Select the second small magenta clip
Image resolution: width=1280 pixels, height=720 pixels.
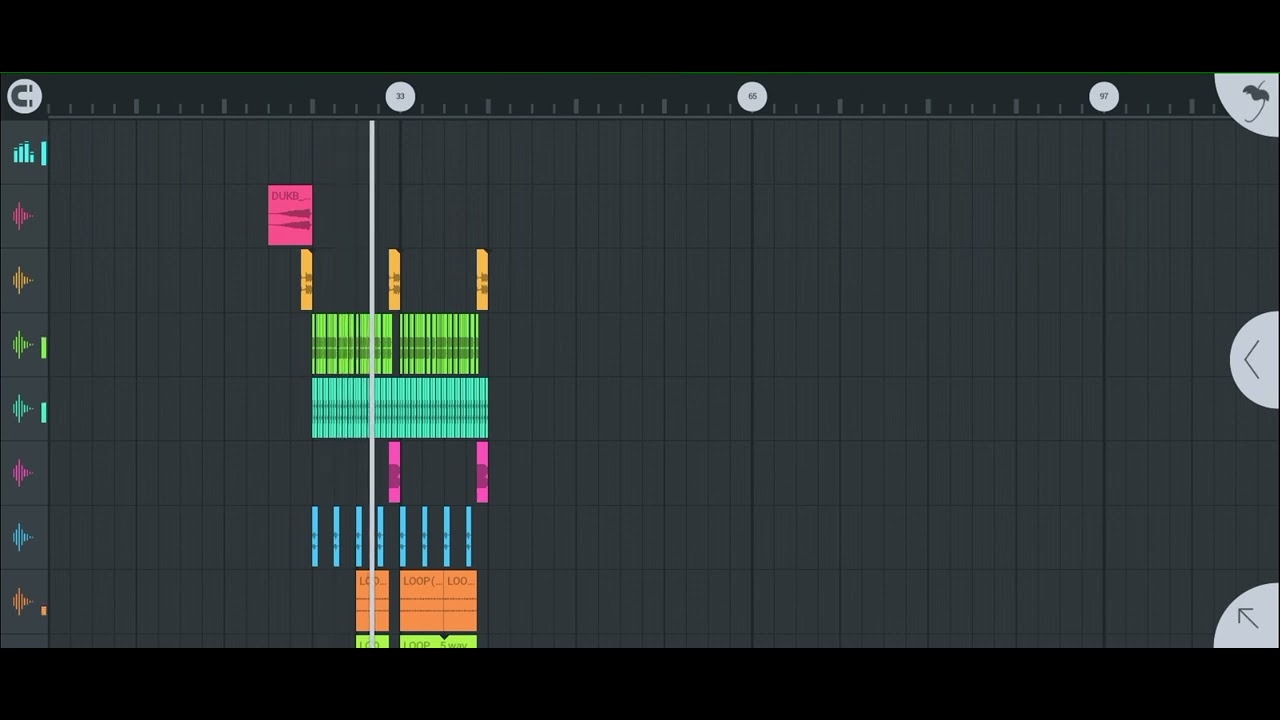(x=482, y=472)
